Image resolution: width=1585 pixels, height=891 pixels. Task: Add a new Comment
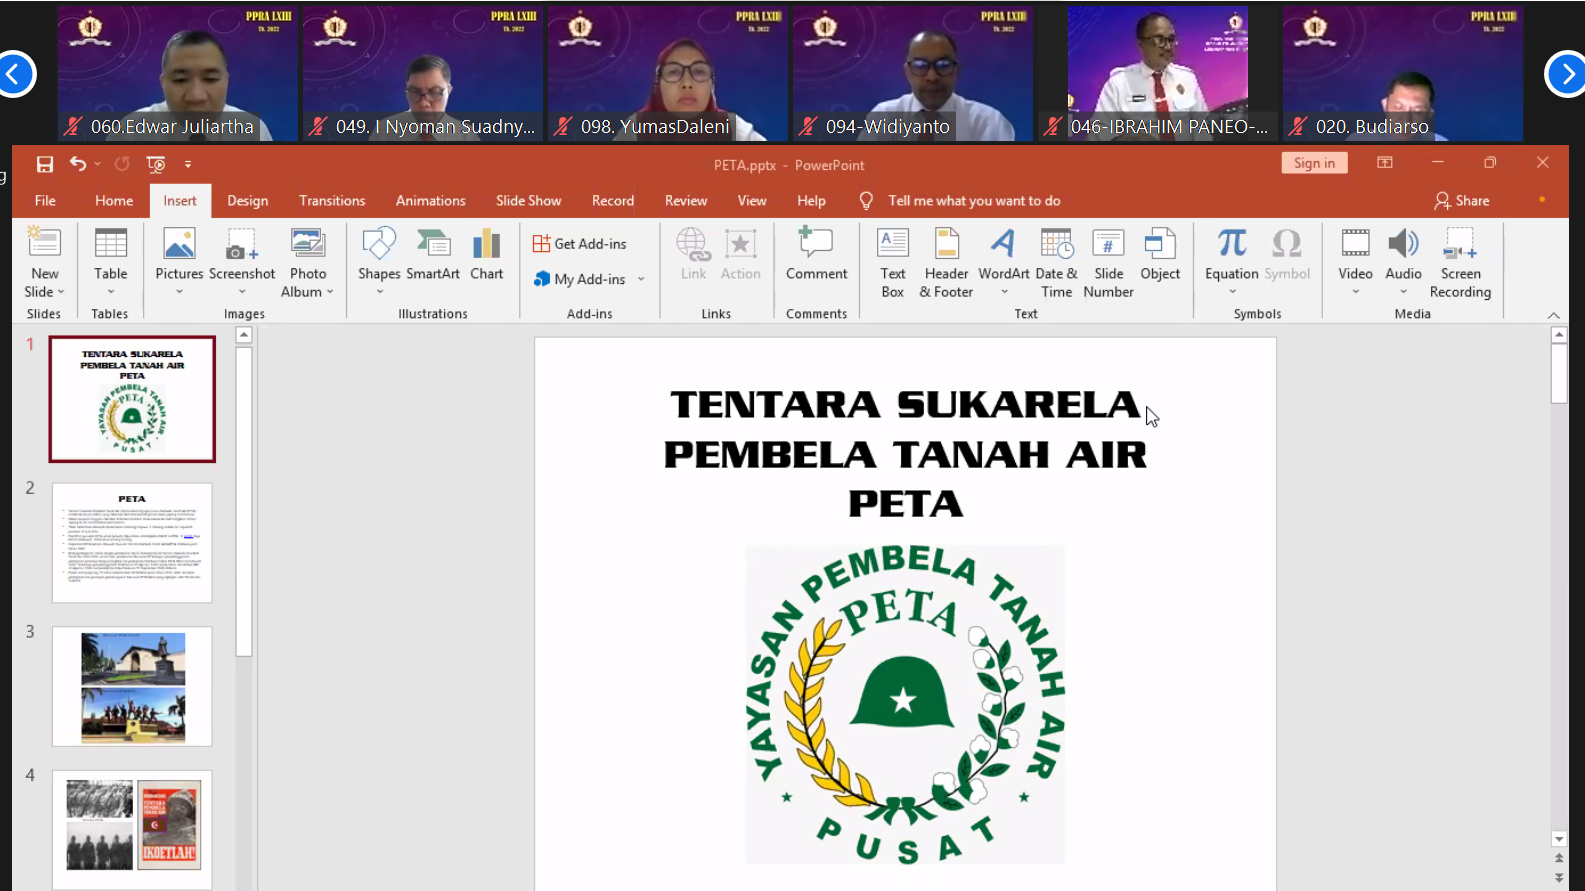[x=816, y=255]
